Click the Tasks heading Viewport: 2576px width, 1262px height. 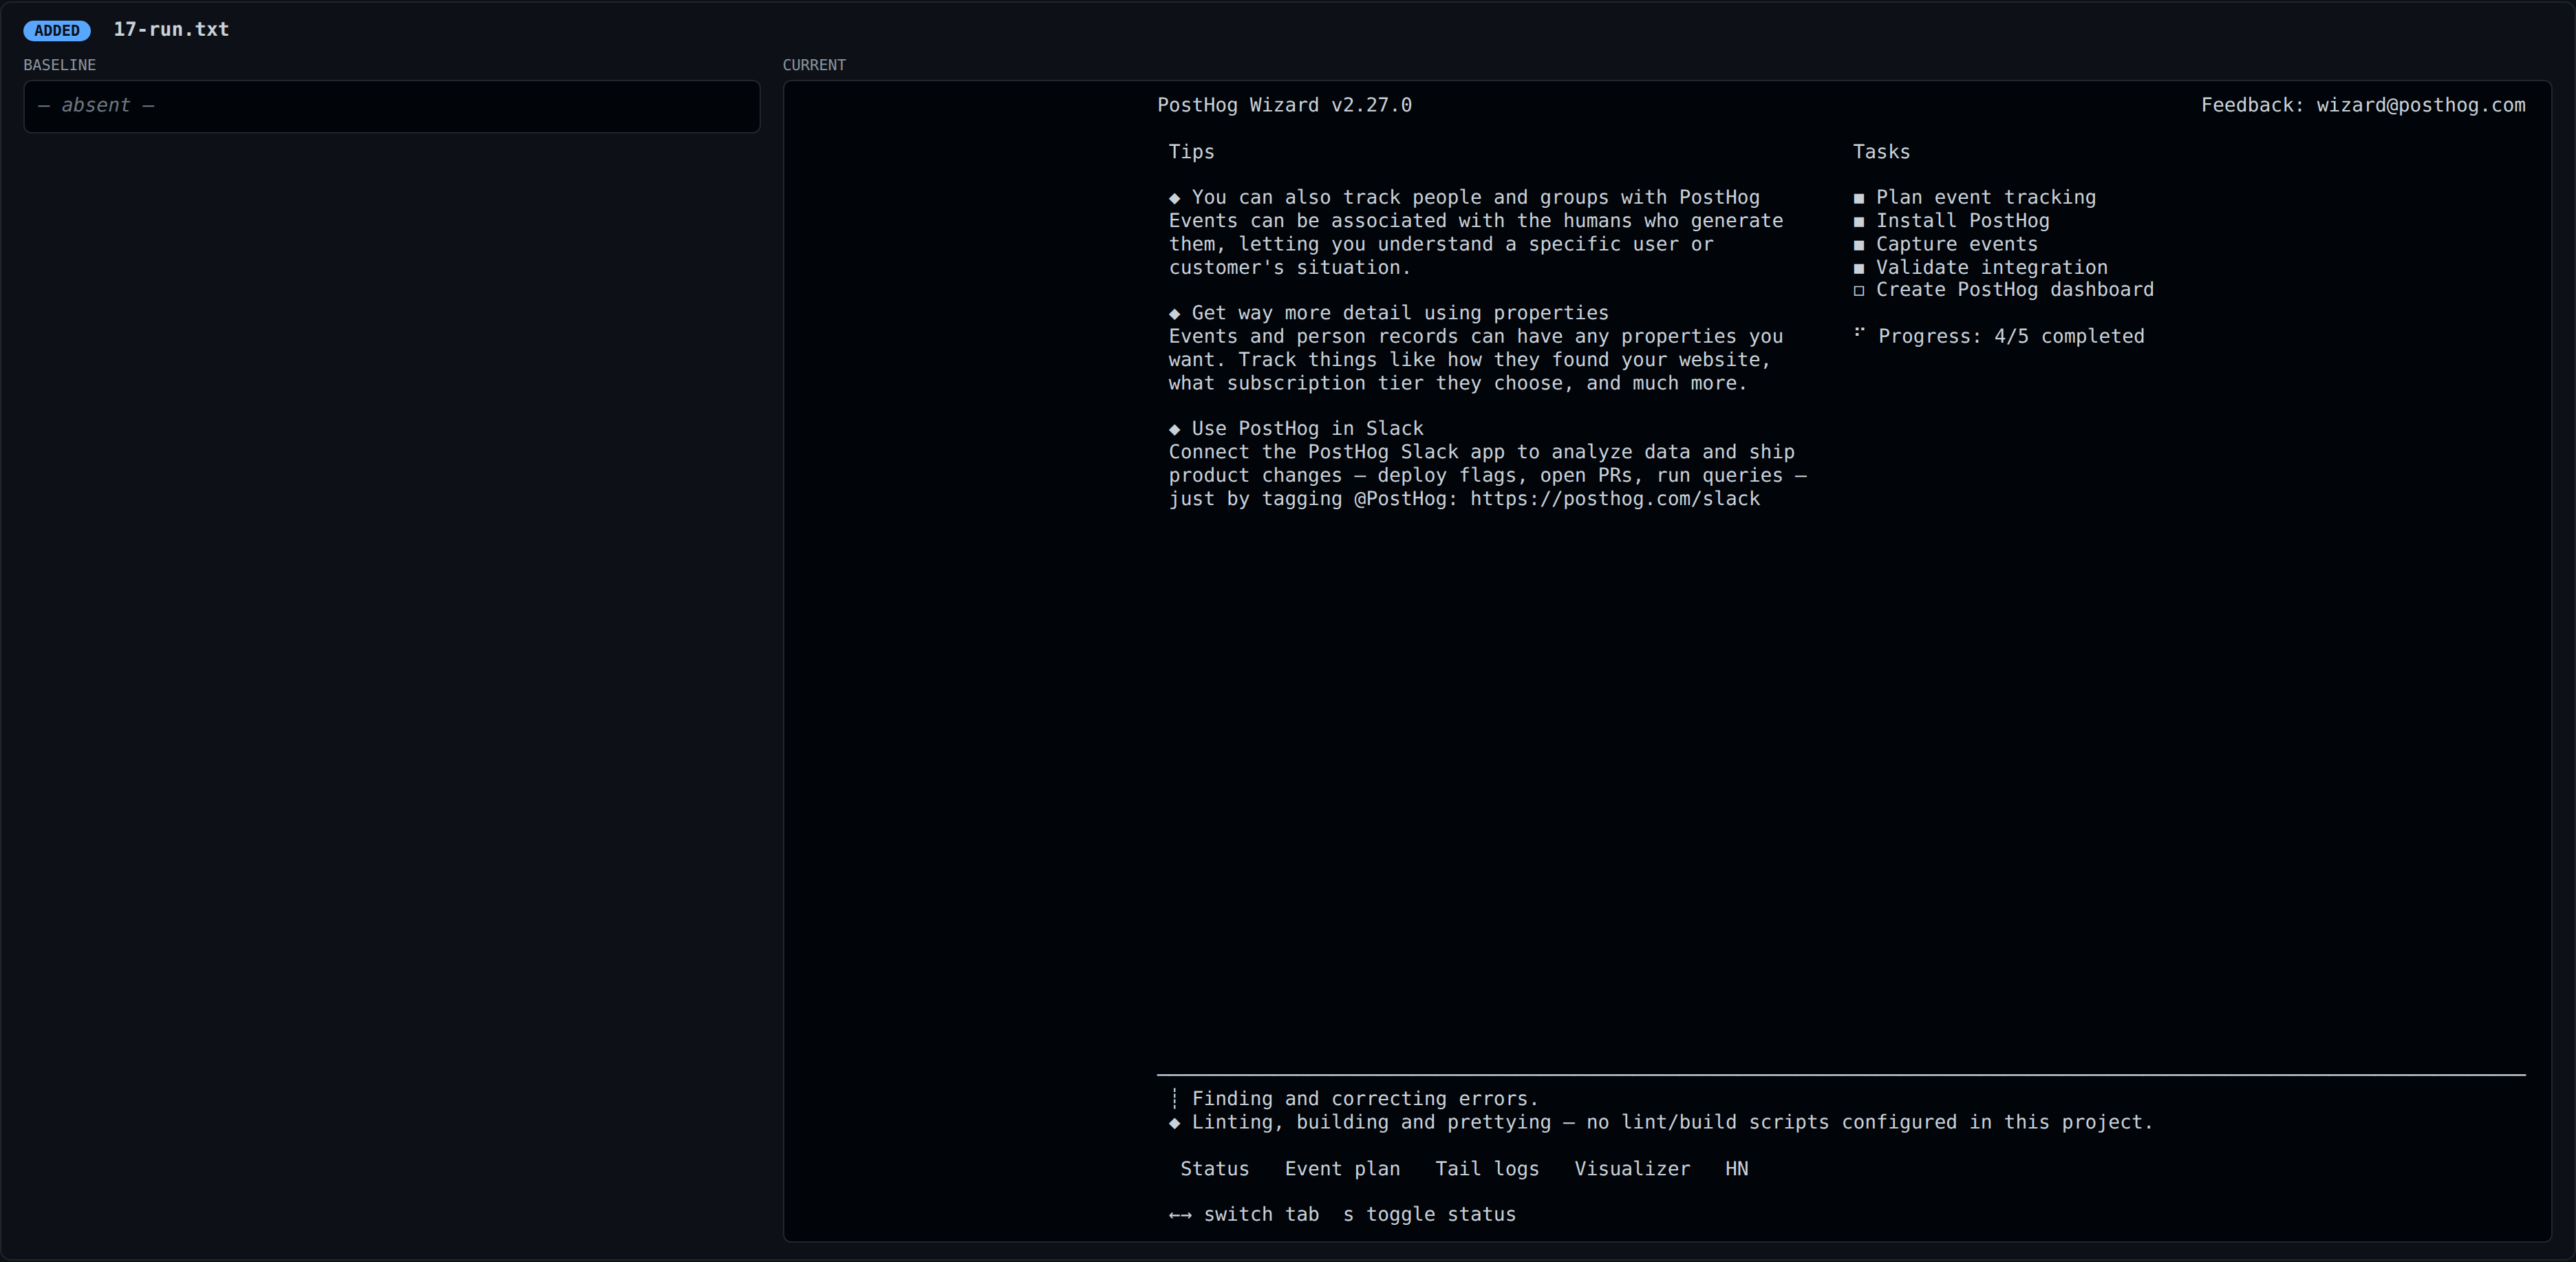click(1881, 152)
